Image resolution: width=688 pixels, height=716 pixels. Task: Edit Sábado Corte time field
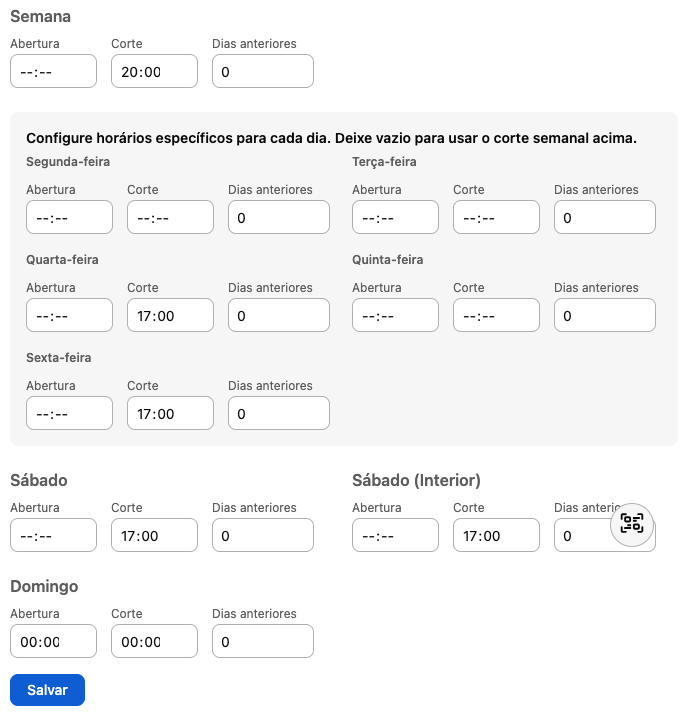154,535
